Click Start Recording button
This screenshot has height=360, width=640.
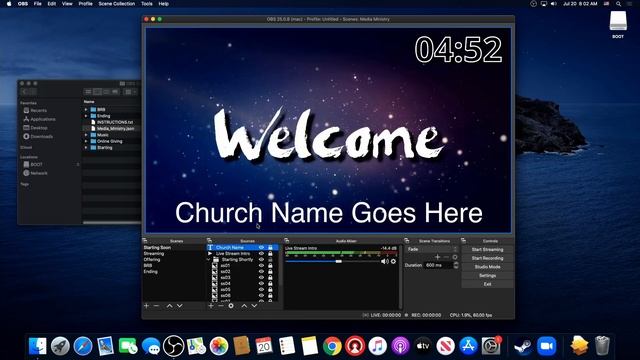tap(487, 258)
